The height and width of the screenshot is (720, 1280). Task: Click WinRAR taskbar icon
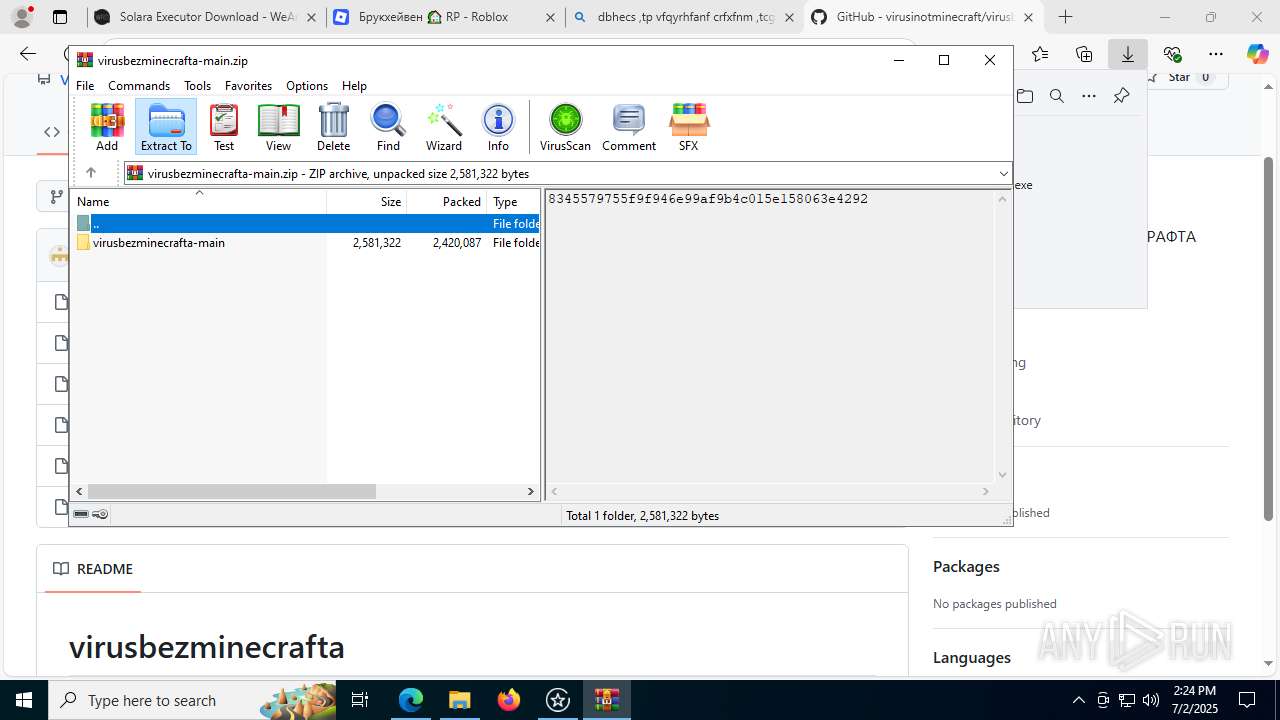pyautogui.click(x=606, y=700)
